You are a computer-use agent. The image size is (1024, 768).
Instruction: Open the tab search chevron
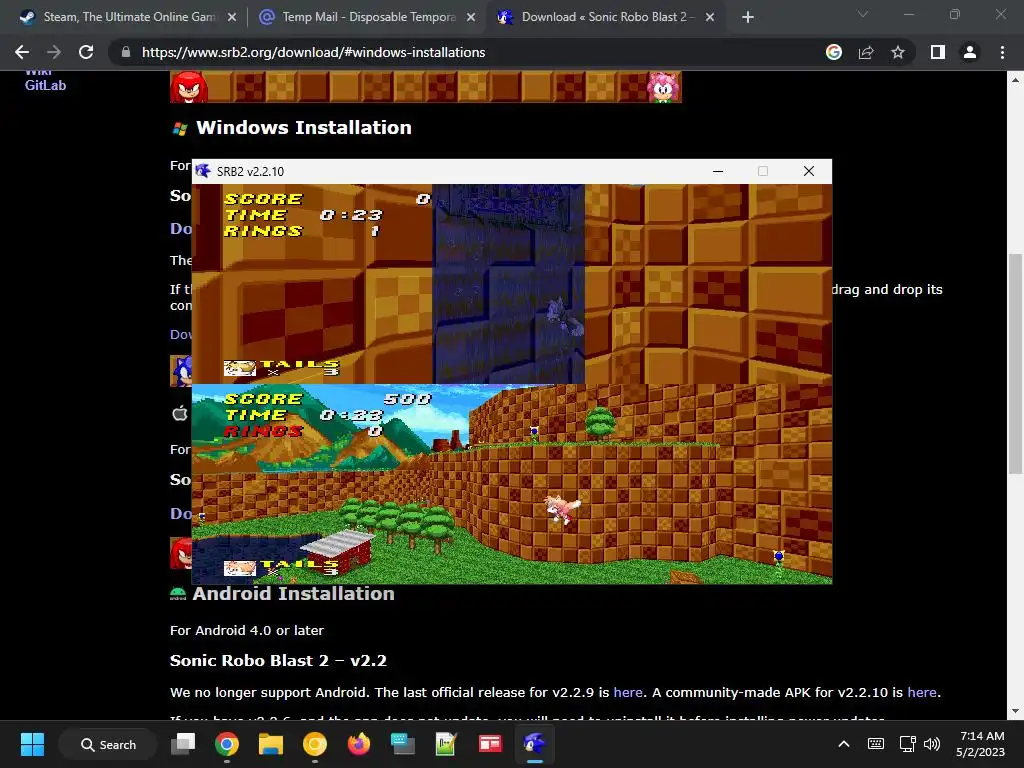coord(863,14)
